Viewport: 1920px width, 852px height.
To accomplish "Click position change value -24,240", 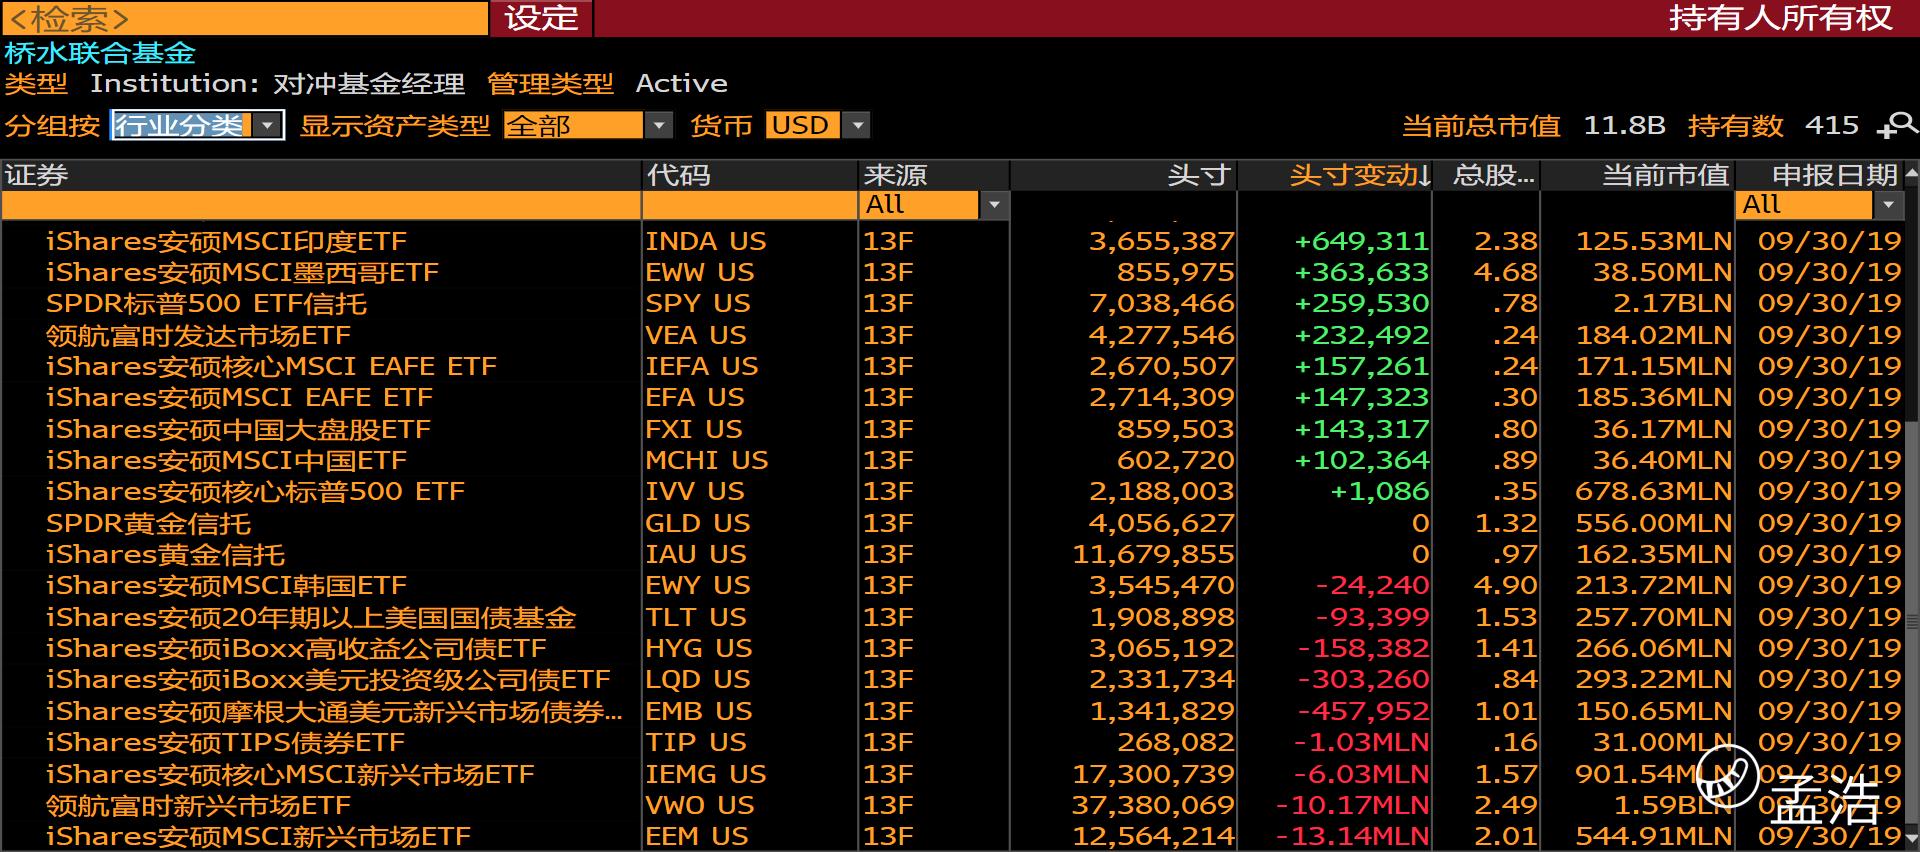I will tap(1372, 585).
